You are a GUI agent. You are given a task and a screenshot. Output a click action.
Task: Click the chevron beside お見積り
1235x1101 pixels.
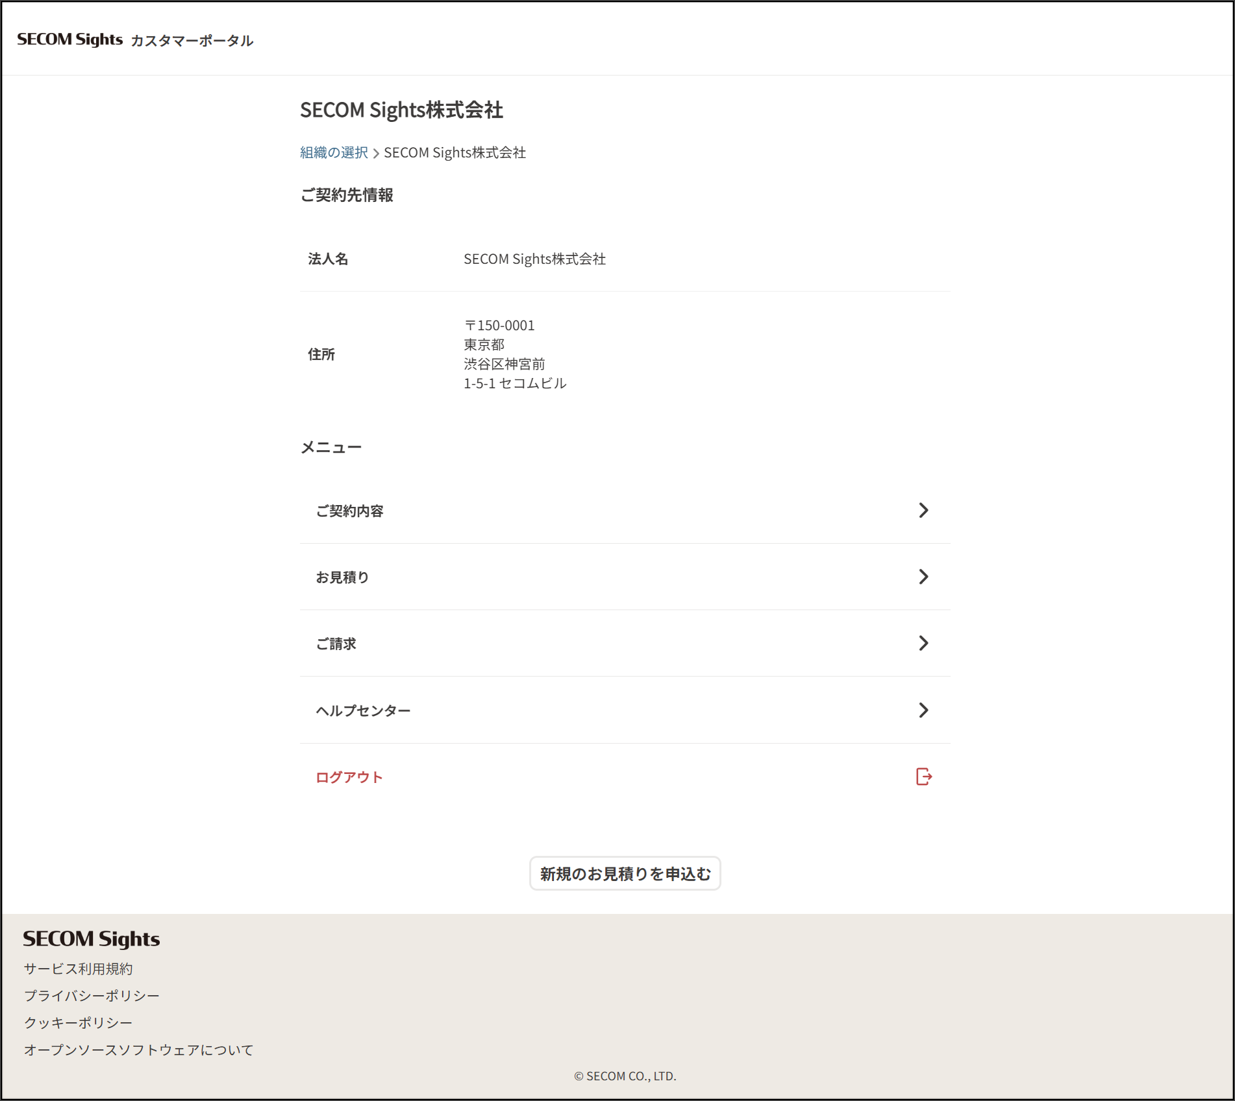click(923, 577)
